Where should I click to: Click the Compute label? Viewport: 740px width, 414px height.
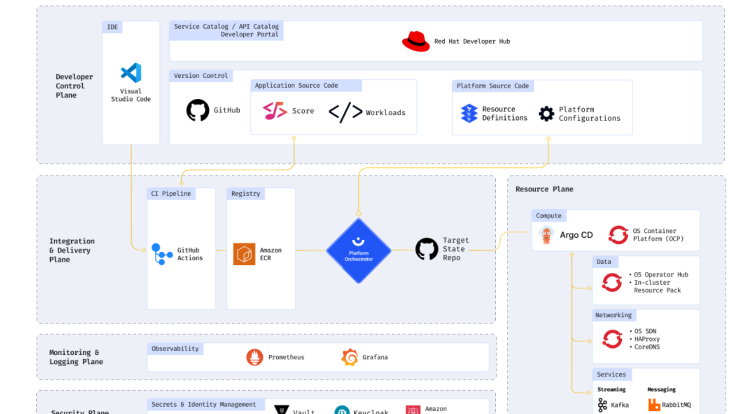(x=548, y=216)
